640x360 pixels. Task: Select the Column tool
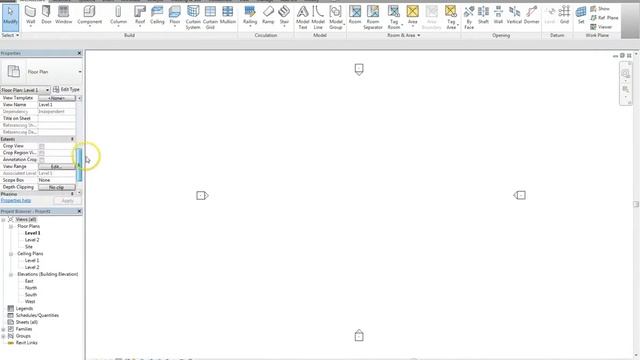118,16
